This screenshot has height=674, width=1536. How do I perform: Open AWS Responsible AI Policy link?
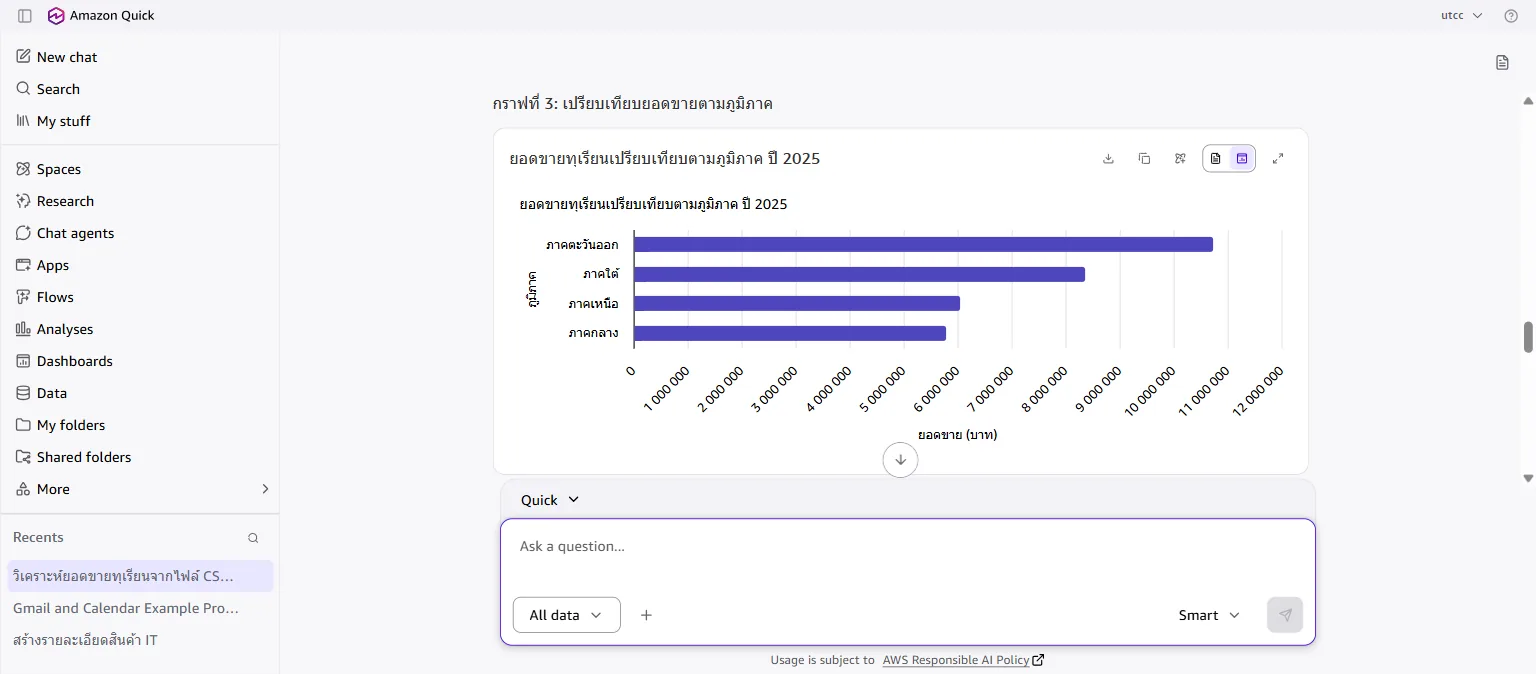point(963,660)
